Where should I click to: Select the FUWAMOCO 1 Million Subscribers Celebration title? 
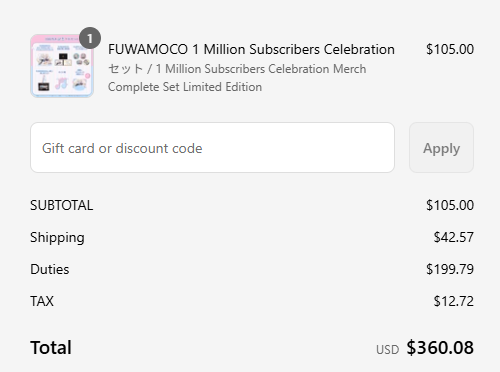click(251, 49)
